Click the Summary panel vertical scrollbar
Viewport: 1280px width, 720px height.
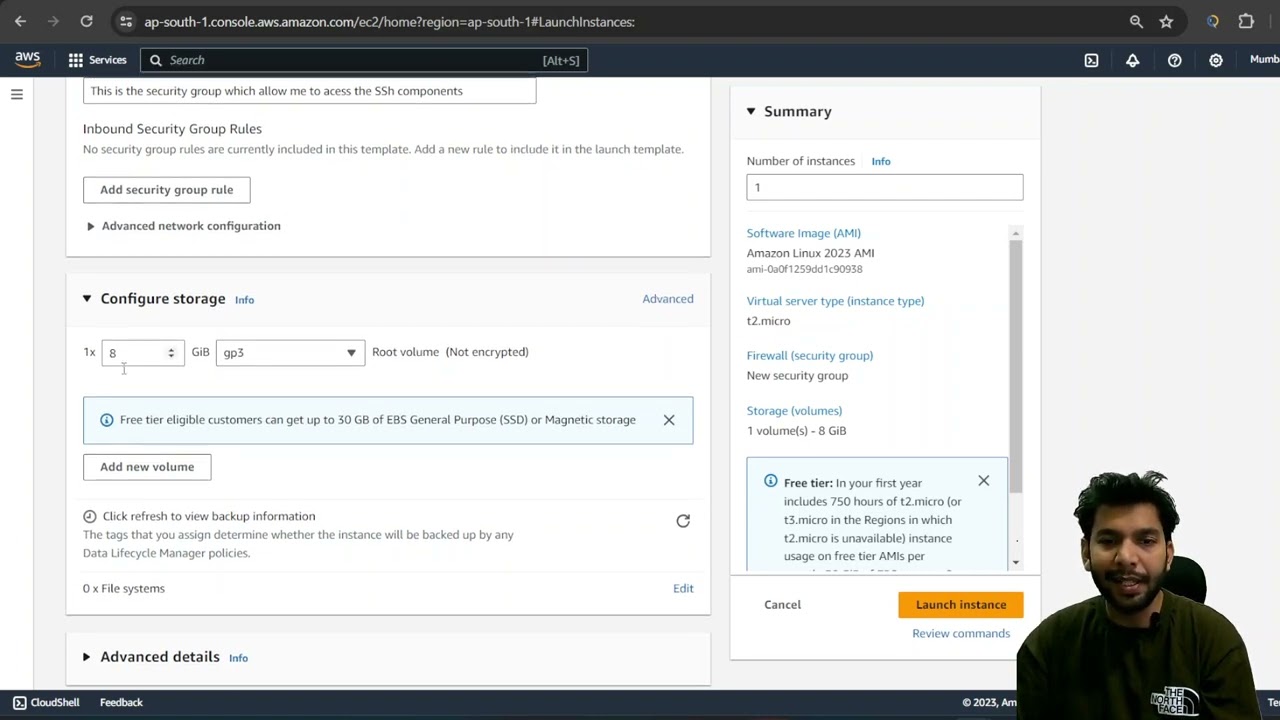click(x=1015, y=365)
